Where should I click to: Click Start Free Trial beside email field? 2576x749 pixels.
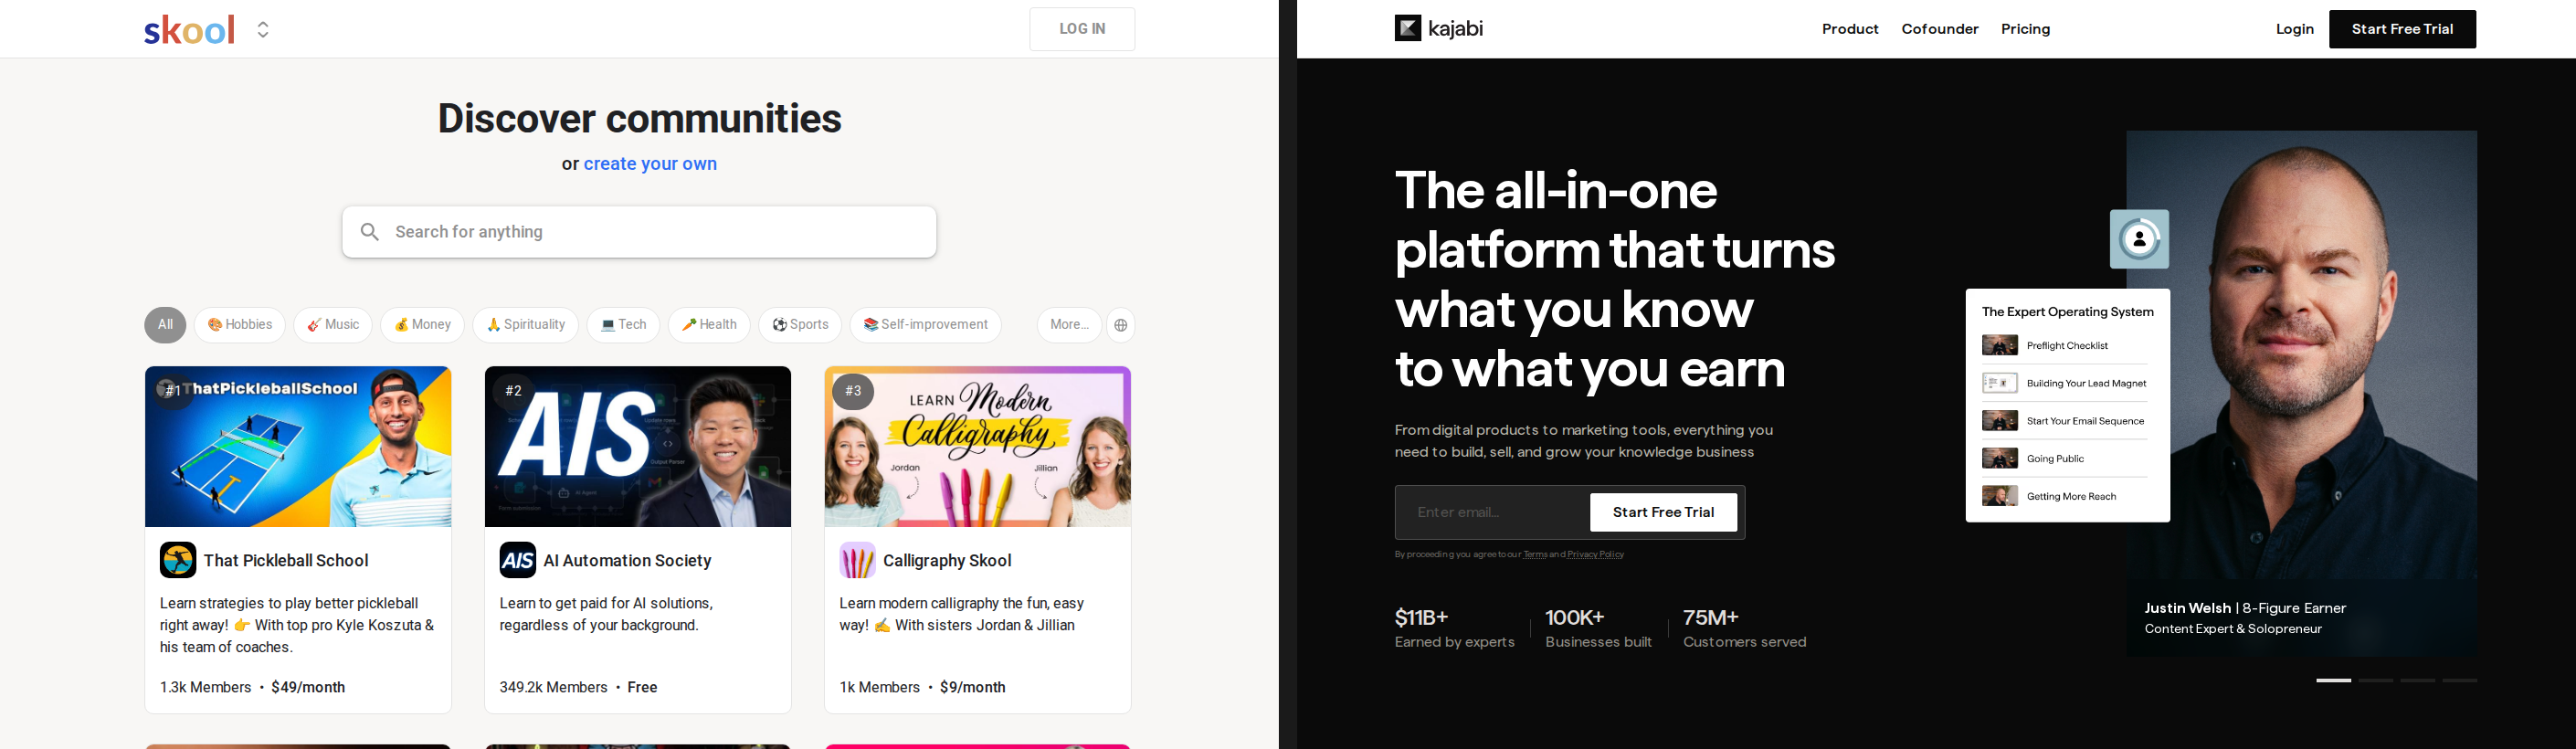click(1663, 512)
